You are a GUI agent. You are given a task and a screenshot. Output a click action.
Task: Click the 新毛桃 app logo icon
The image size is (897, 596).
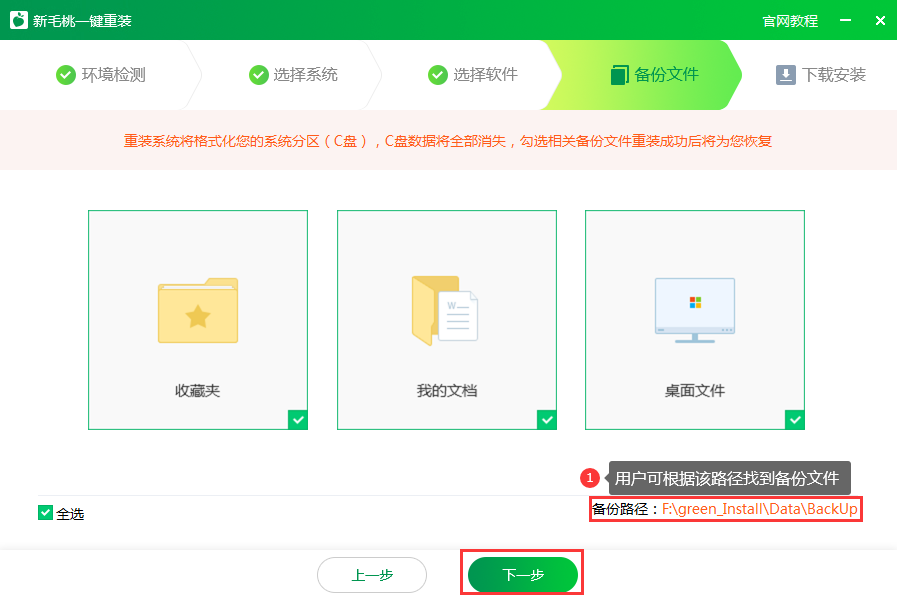18,20
